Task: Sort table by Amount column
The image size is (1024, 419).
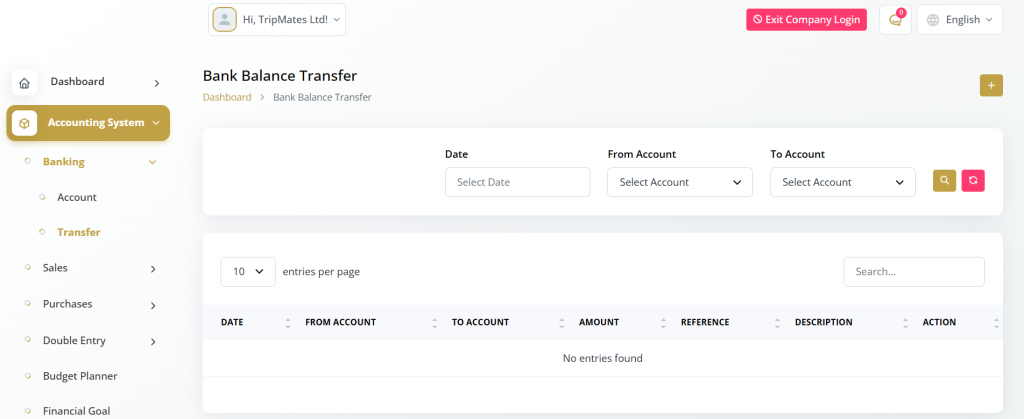Action: click(x=662, y=322)
